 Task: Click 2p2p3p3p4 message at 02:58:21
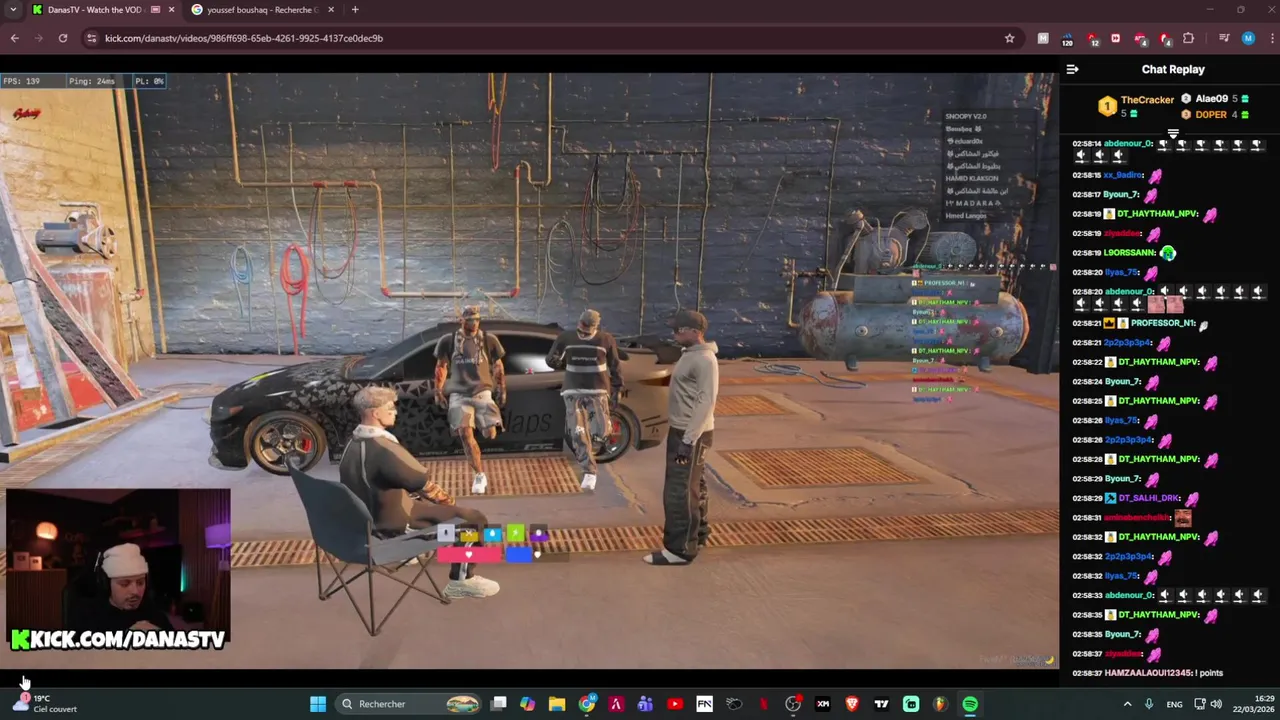(1122, 342)
